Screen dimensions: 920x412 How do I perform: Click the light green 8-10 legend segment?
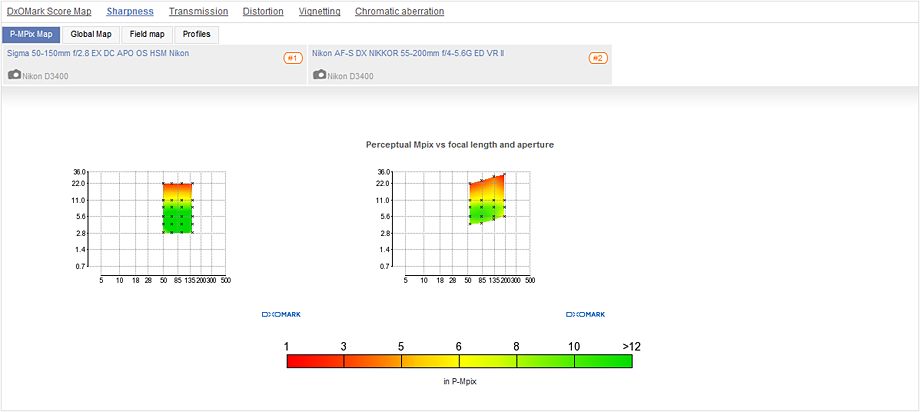click(545, 361)
